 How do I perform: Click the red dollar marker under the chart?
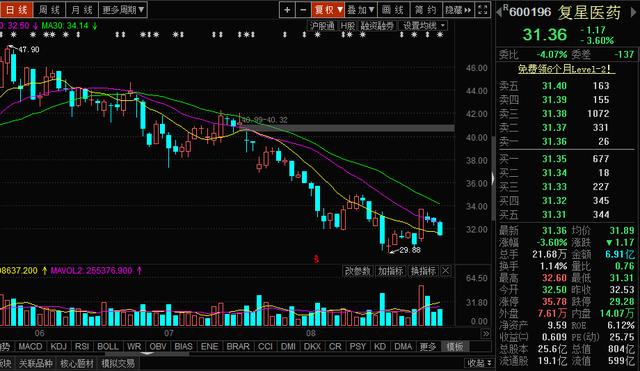coord(316,259)
